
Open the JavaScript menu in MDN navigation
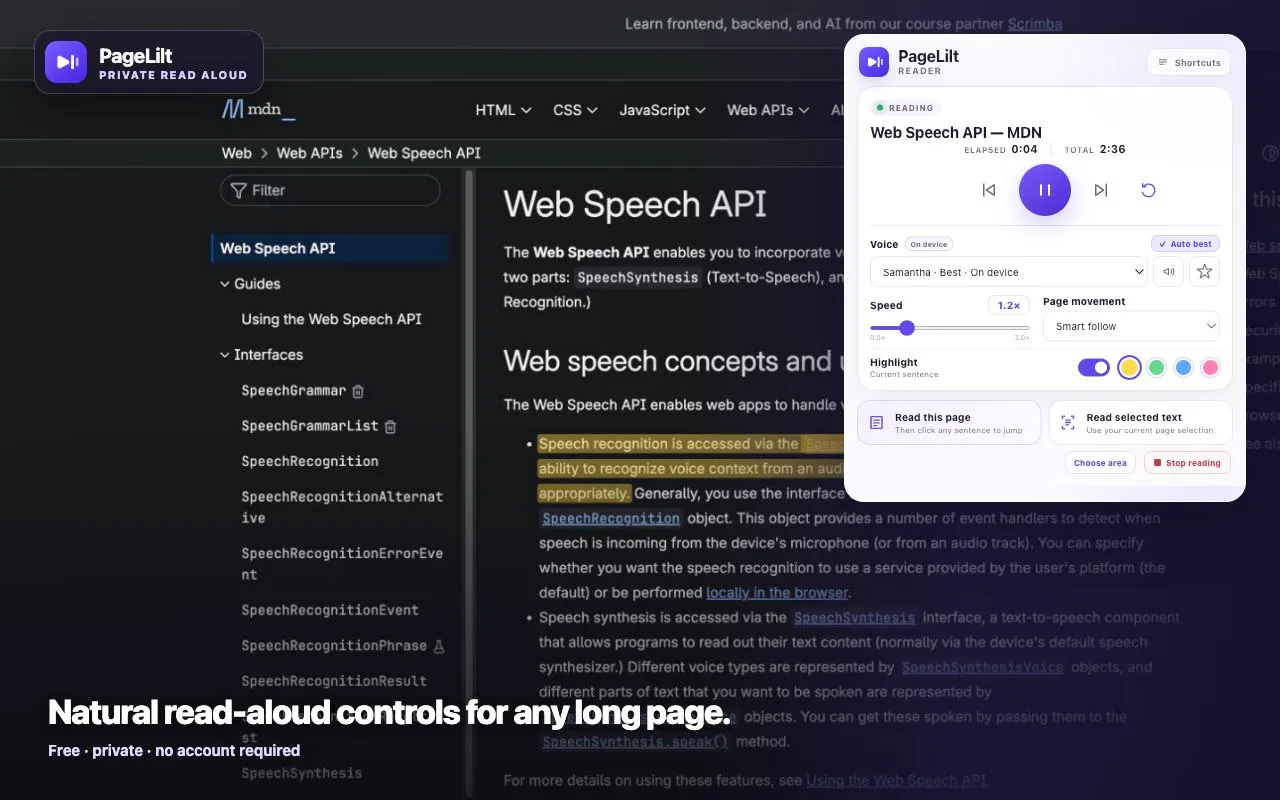point(662,110)
